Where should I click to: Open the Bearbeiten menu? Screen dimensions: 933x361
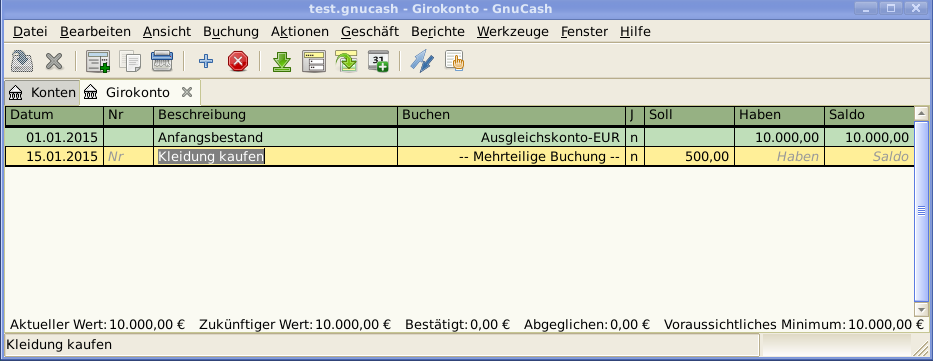coord(95,32)
